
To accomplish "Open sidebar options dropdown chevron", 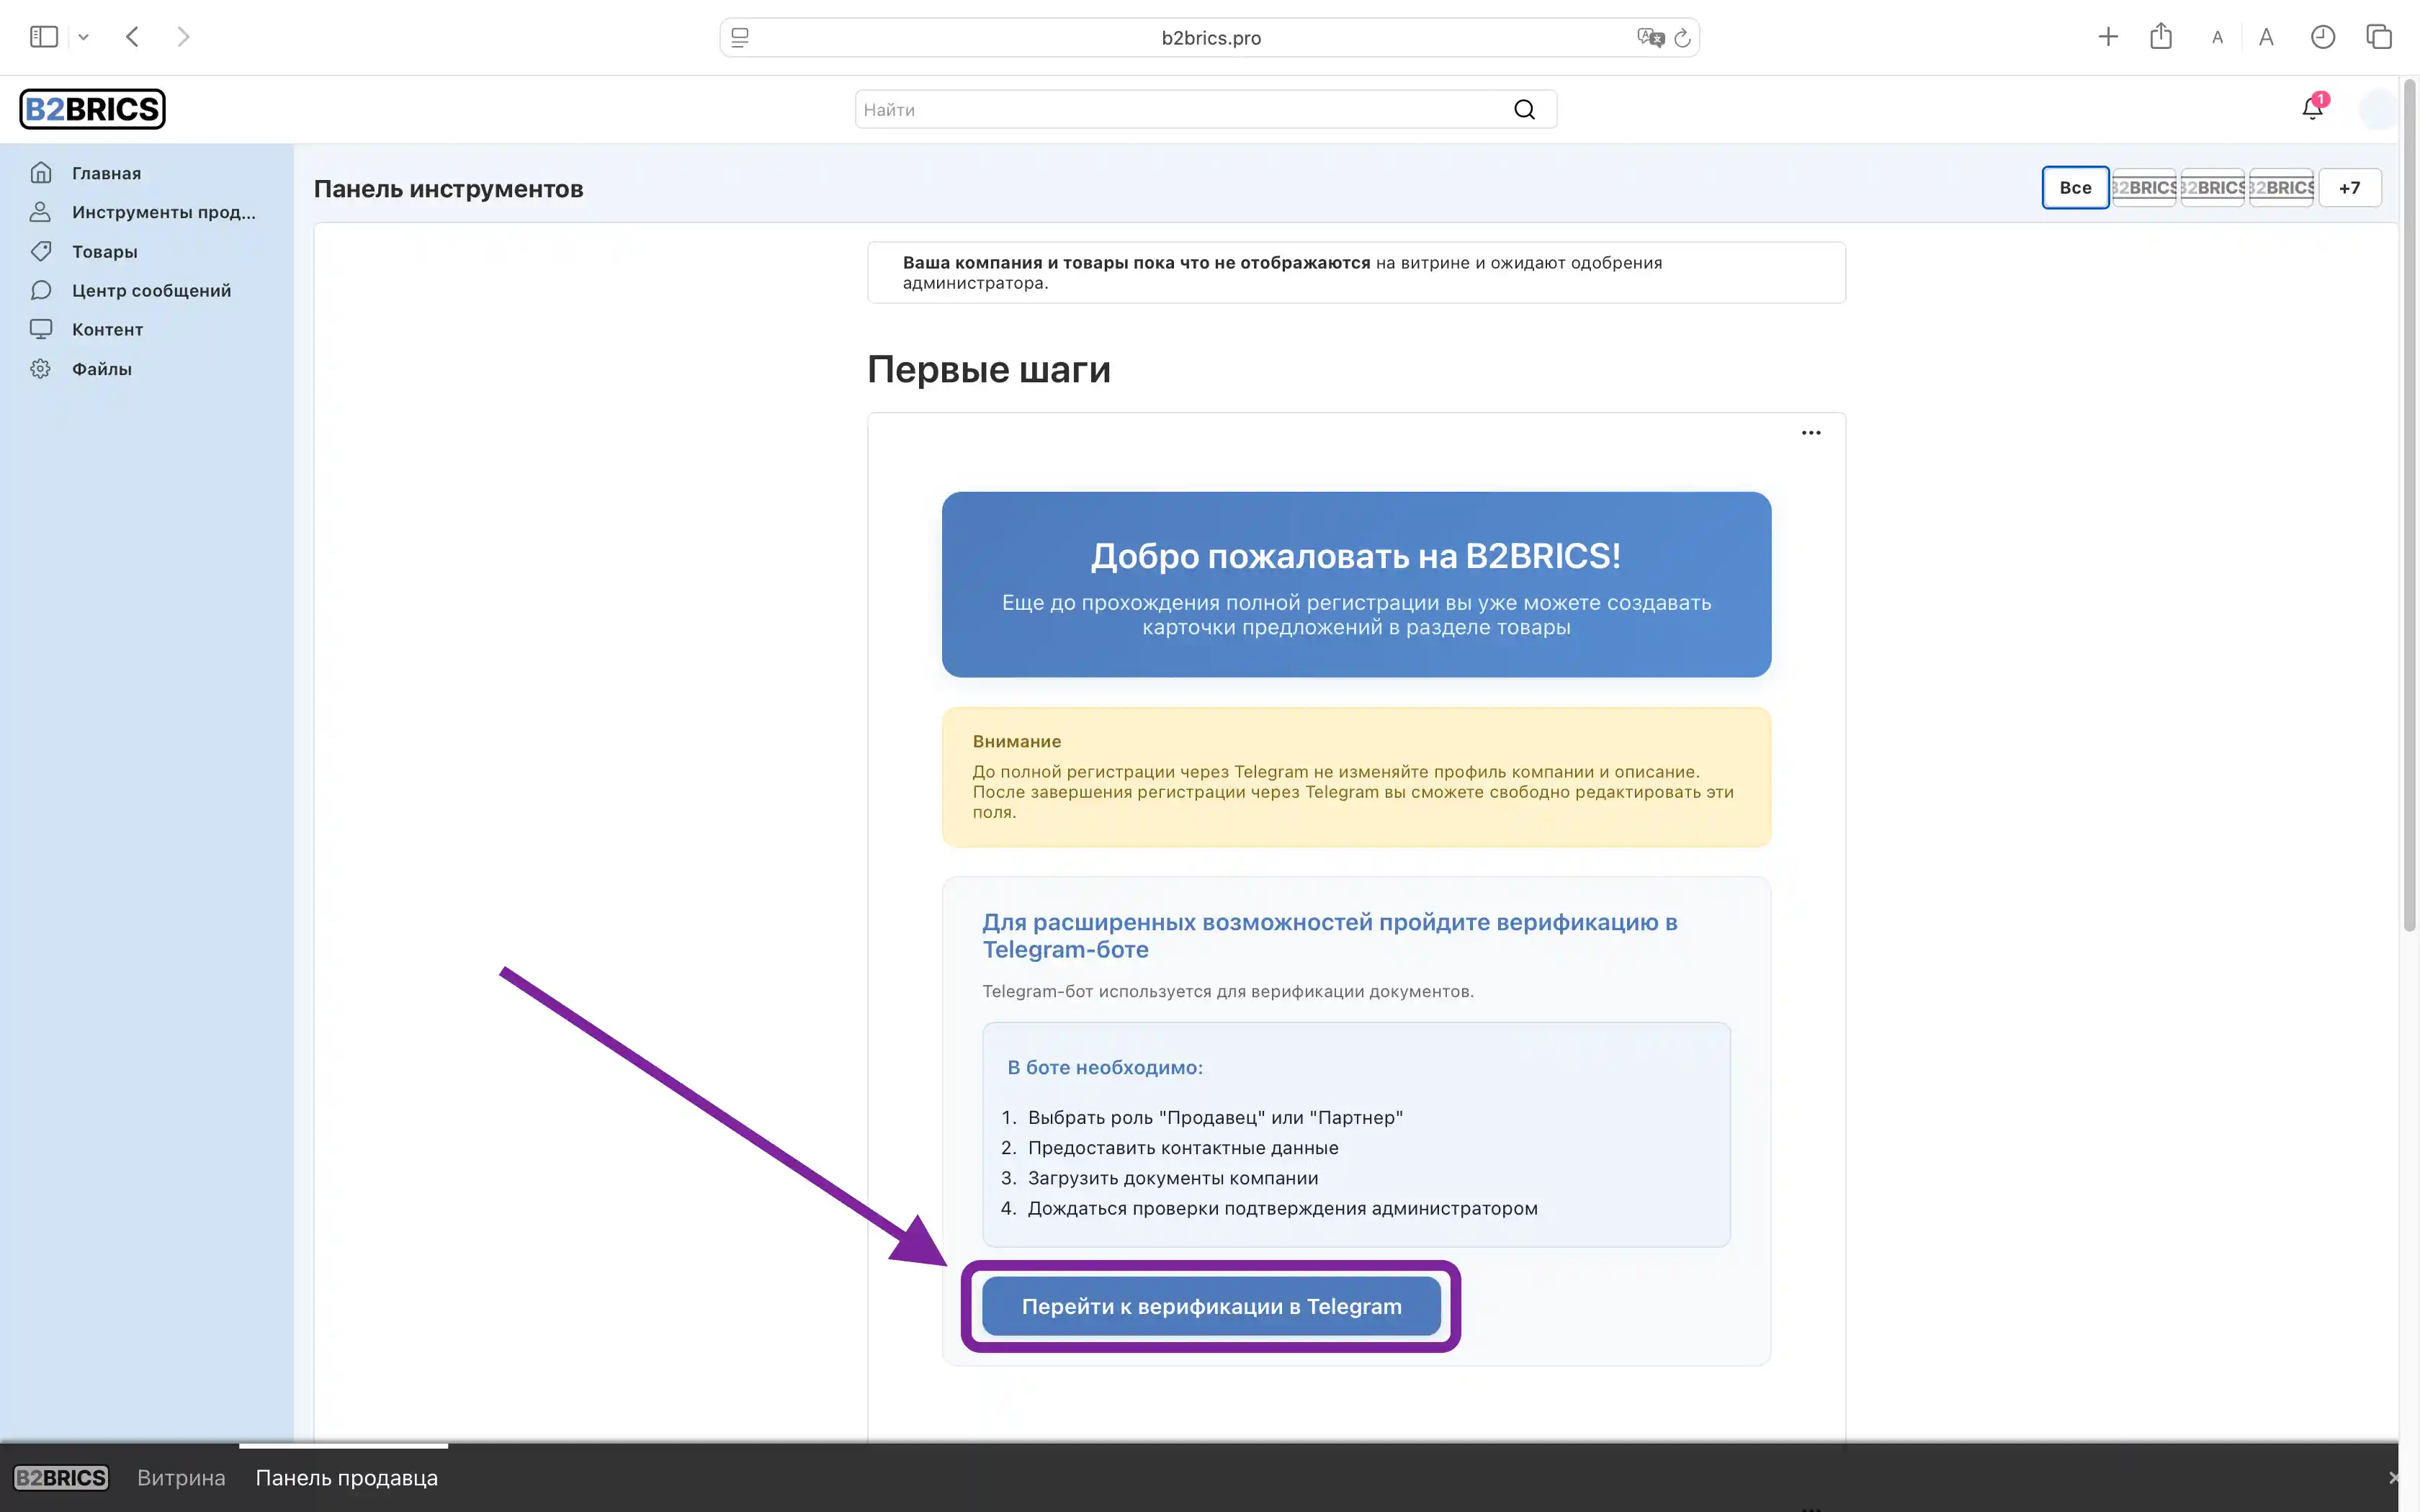I will (84, 37).
